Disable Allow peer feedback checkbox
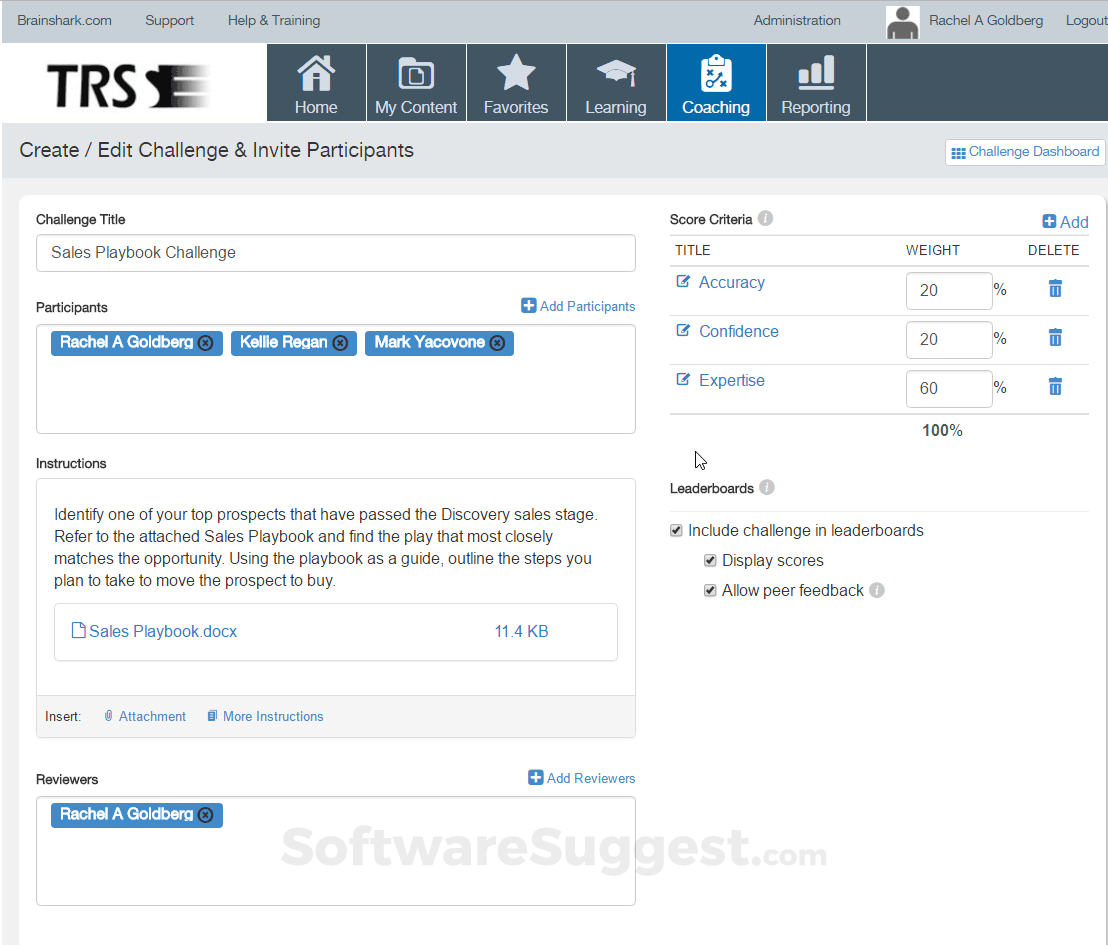The width and height of the screenshot is (1108, 945). (711, 591)
